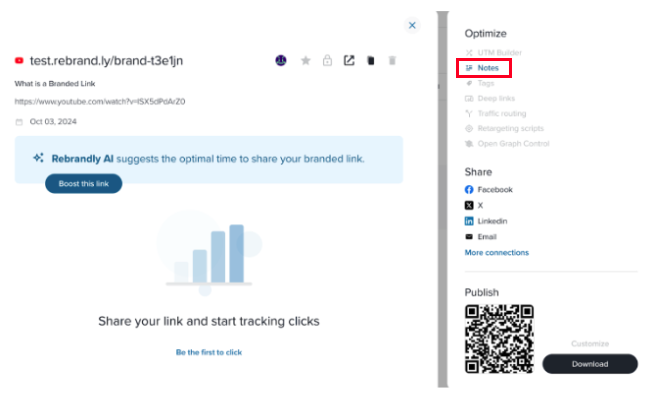Open Open Graph Control option

(507, 143)
